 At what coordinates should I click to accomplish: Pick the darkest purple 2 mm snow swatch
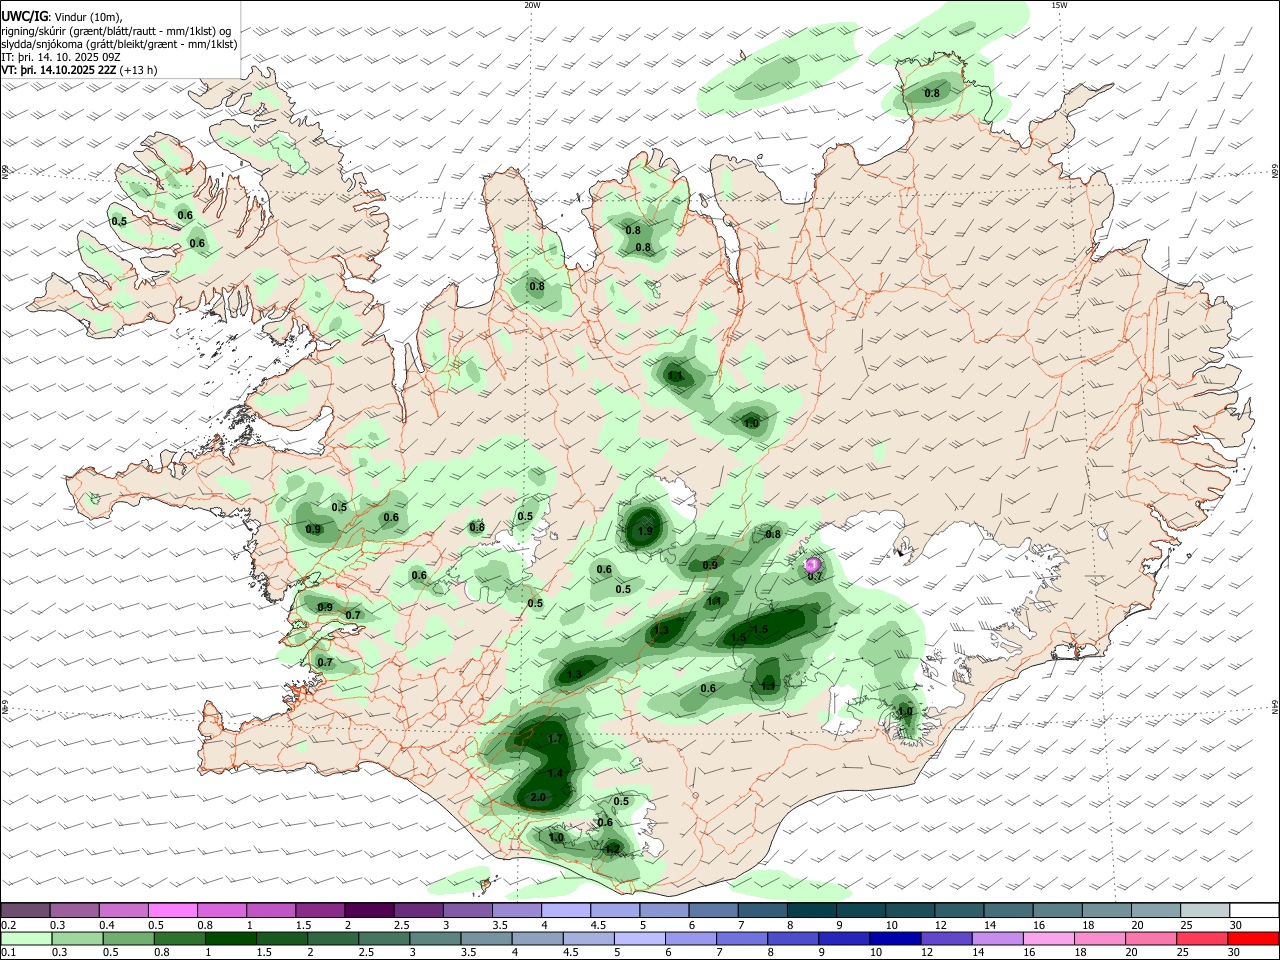coord(369,910)
